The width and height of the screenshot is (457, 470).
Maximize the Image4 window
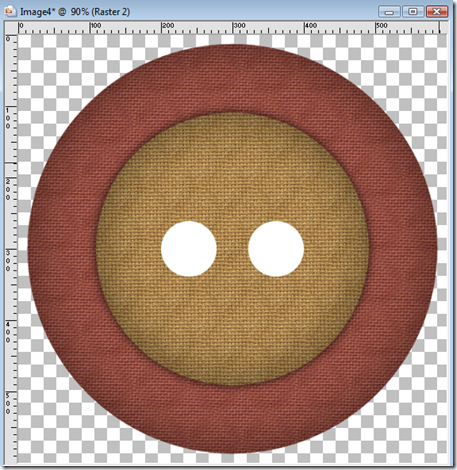(x=413, y=12)
